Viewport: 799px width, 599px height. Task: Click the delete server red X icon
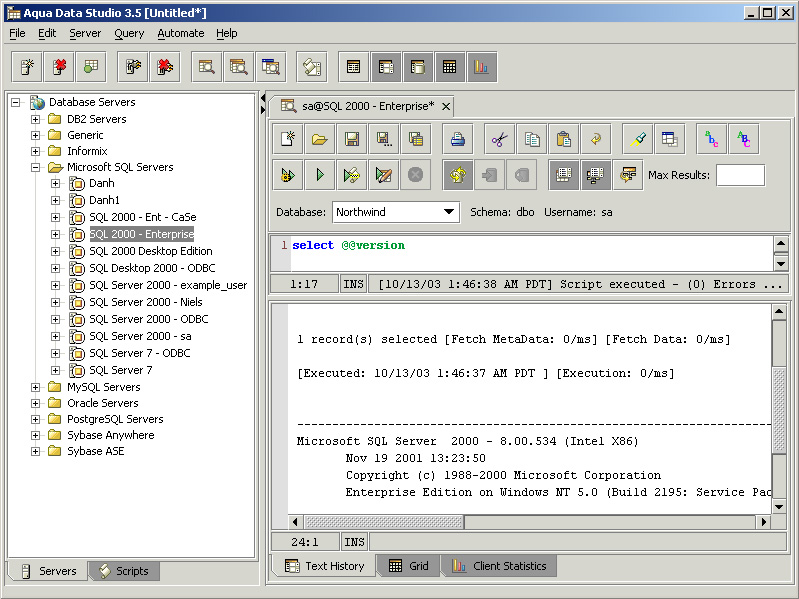coord(59,67)
